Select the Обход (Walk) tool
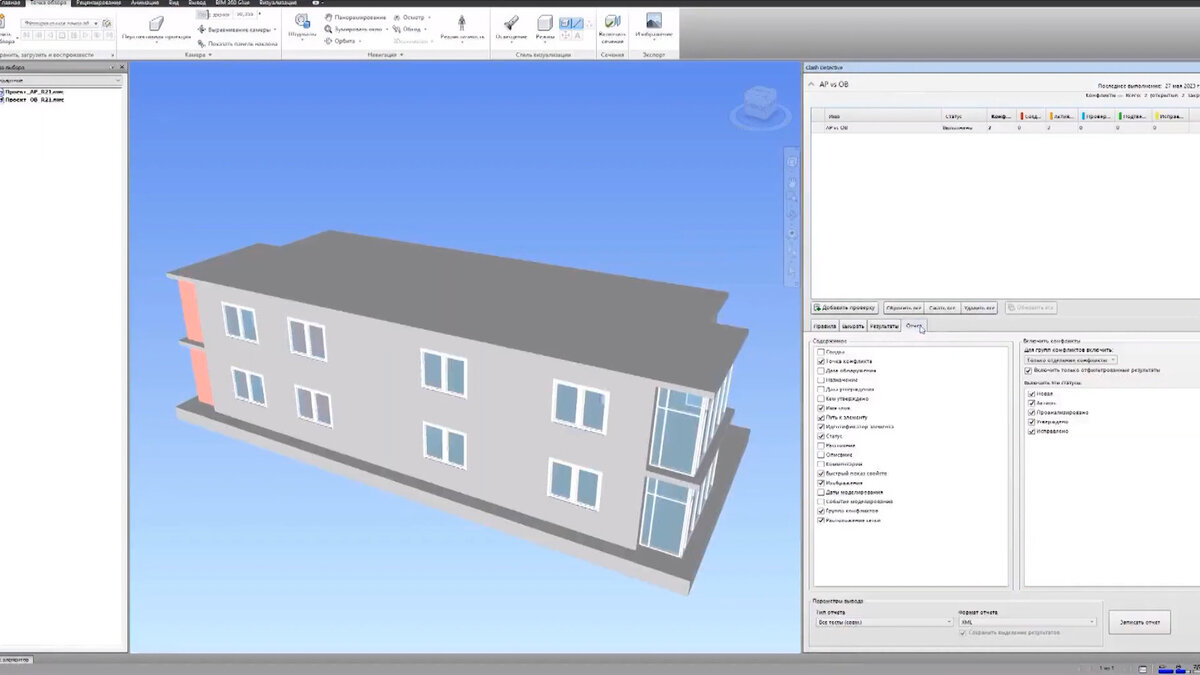This screenshot has width=1200, height=675. pyautogui.click(x=411, y=29)
